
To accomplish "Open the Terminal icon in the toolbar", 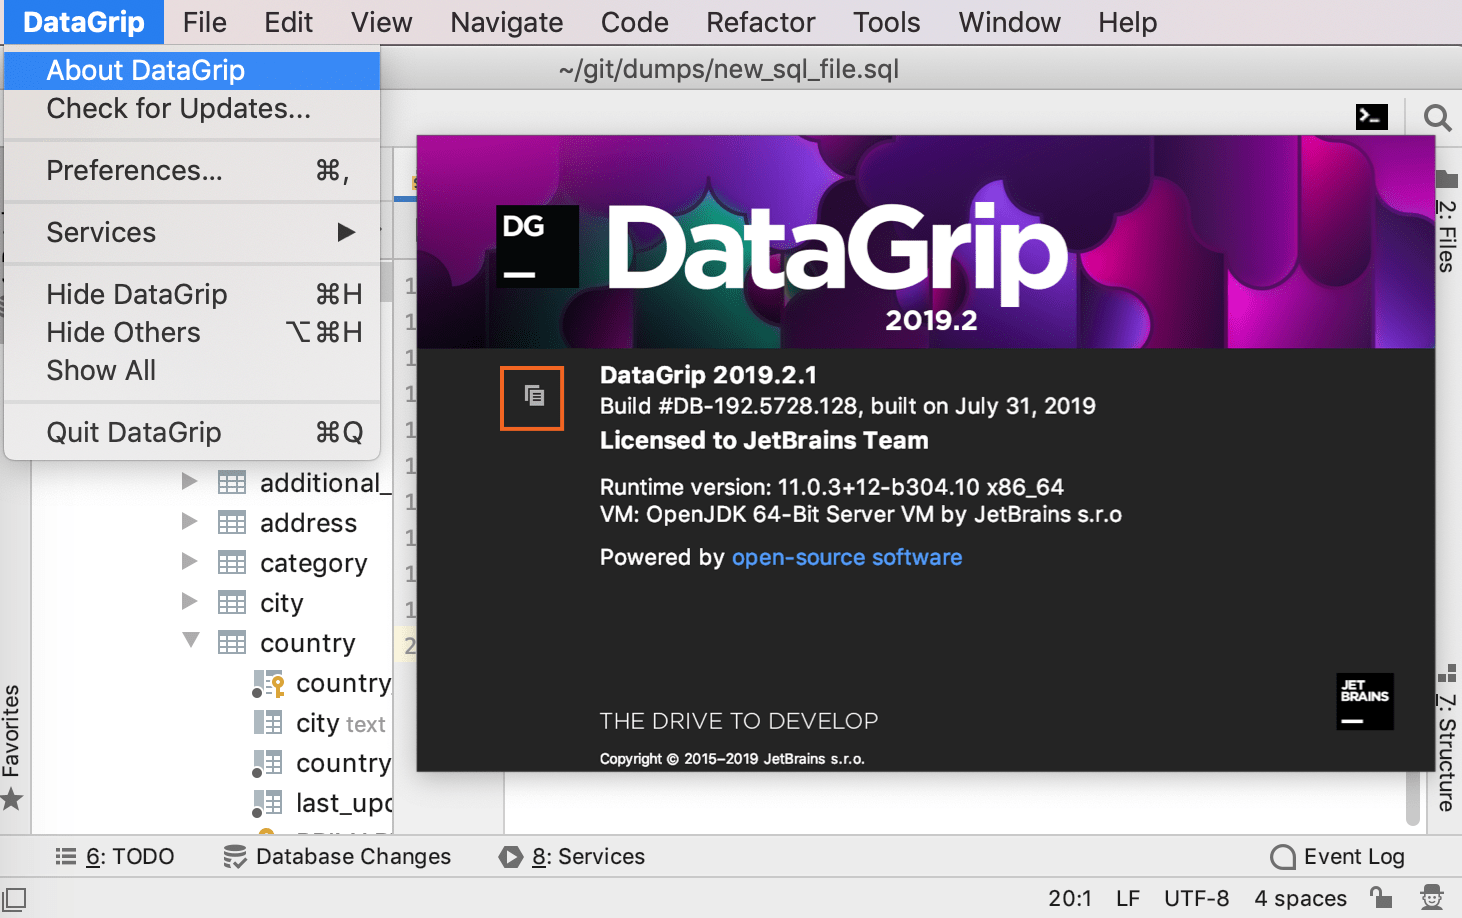I will pos(1372,117).
